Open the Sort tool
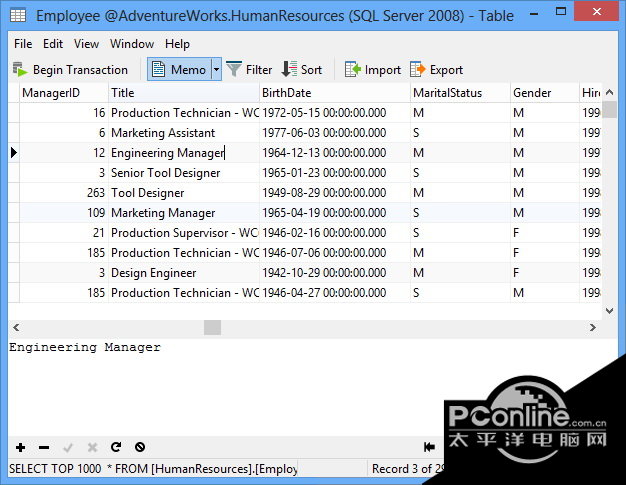This screenshot has width=626, height=485. tap(301, 69)
